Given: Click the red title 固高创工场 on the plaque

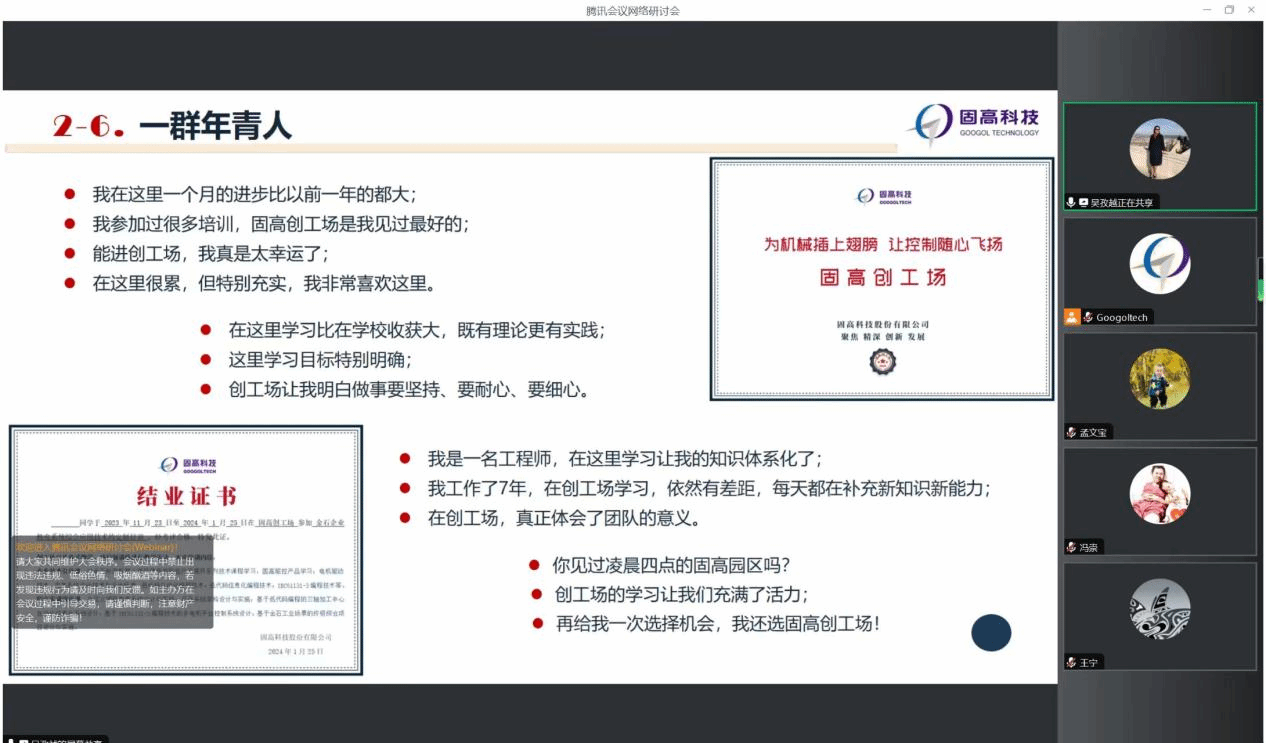Looking at the screenshot, I should (883, 277).
